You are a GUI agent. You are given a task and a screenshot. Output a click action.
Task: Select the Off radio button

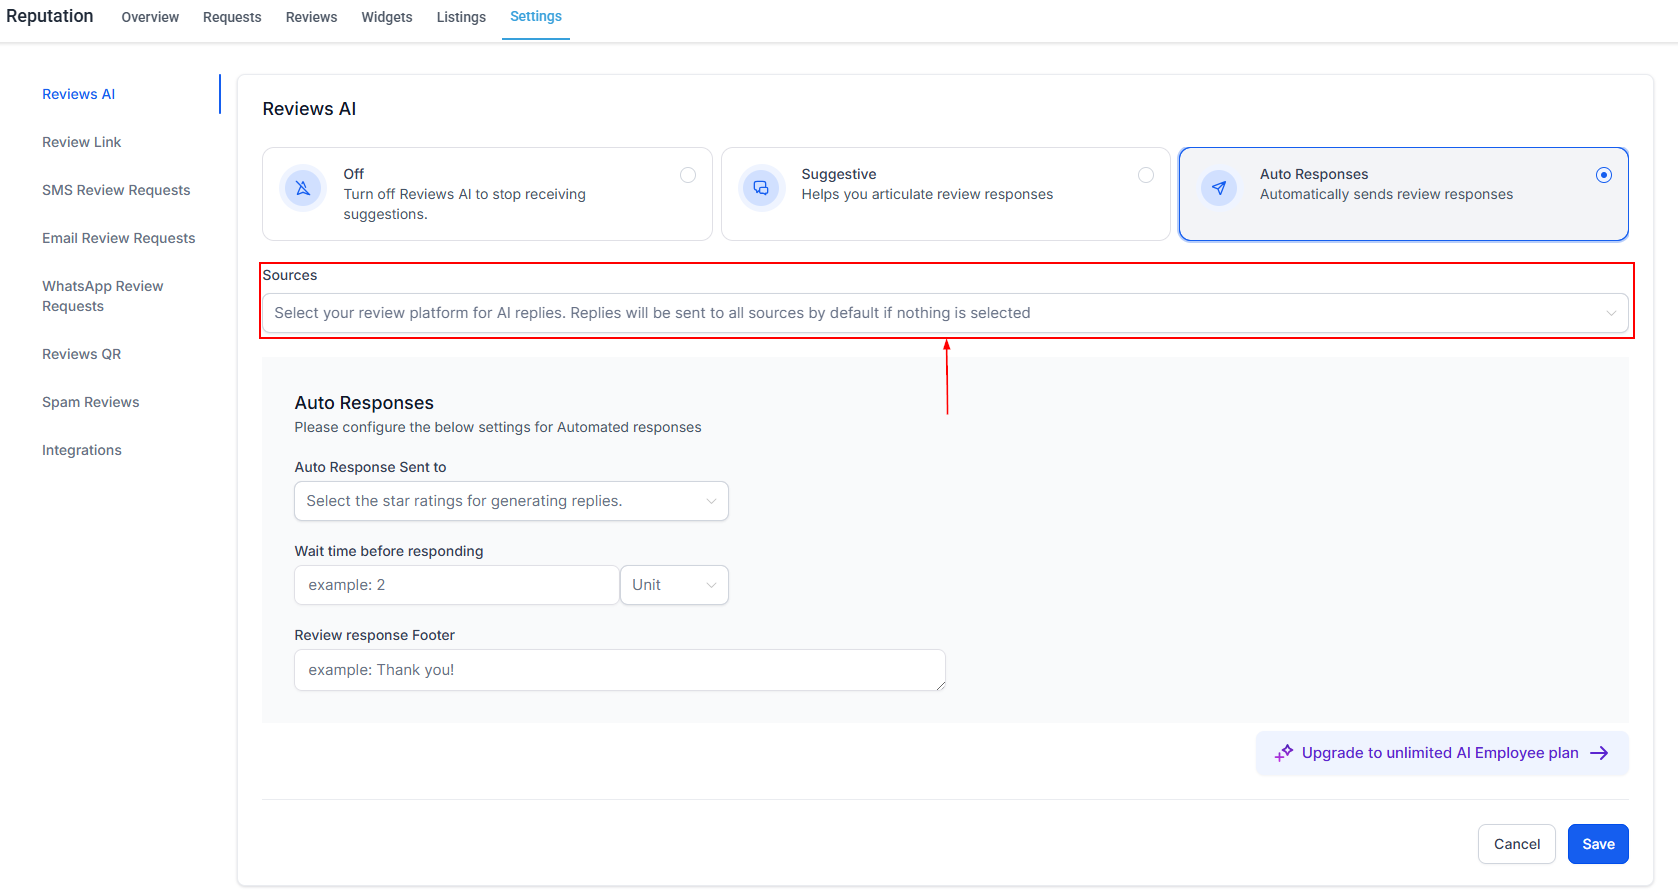[688, 175]
